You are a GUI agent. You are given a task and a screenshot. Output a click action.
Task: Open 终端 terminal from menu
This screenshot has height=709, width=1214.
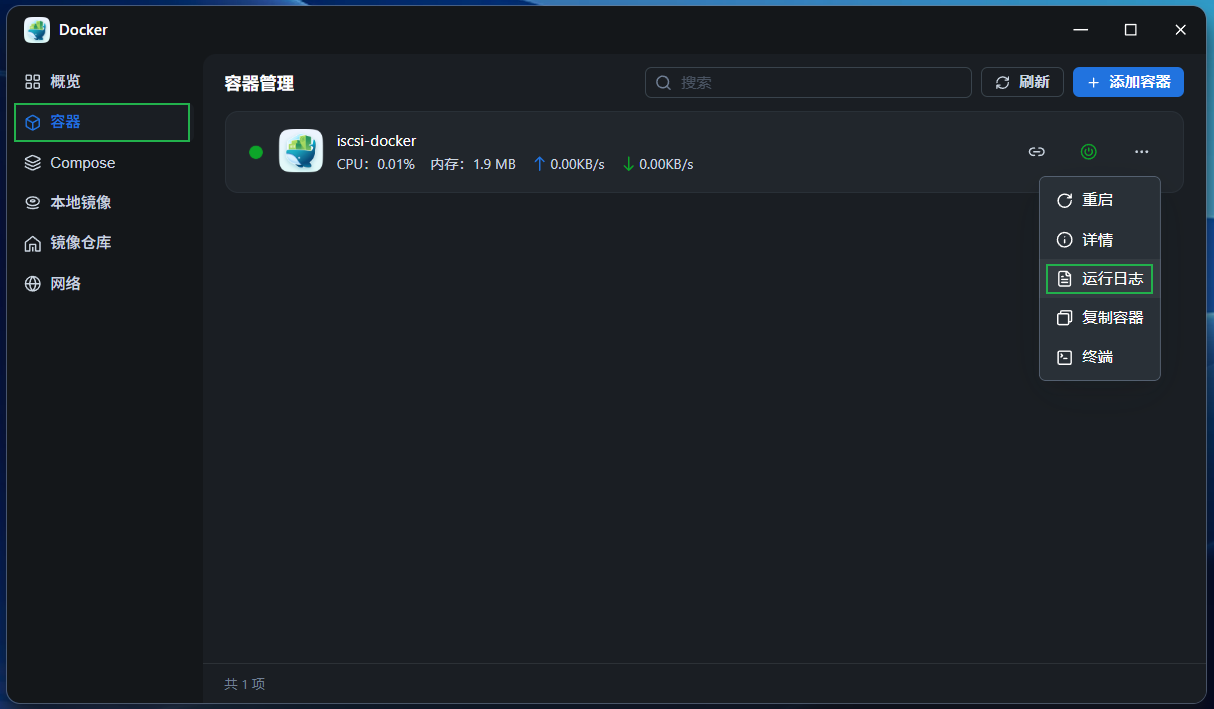(1099, 357)
